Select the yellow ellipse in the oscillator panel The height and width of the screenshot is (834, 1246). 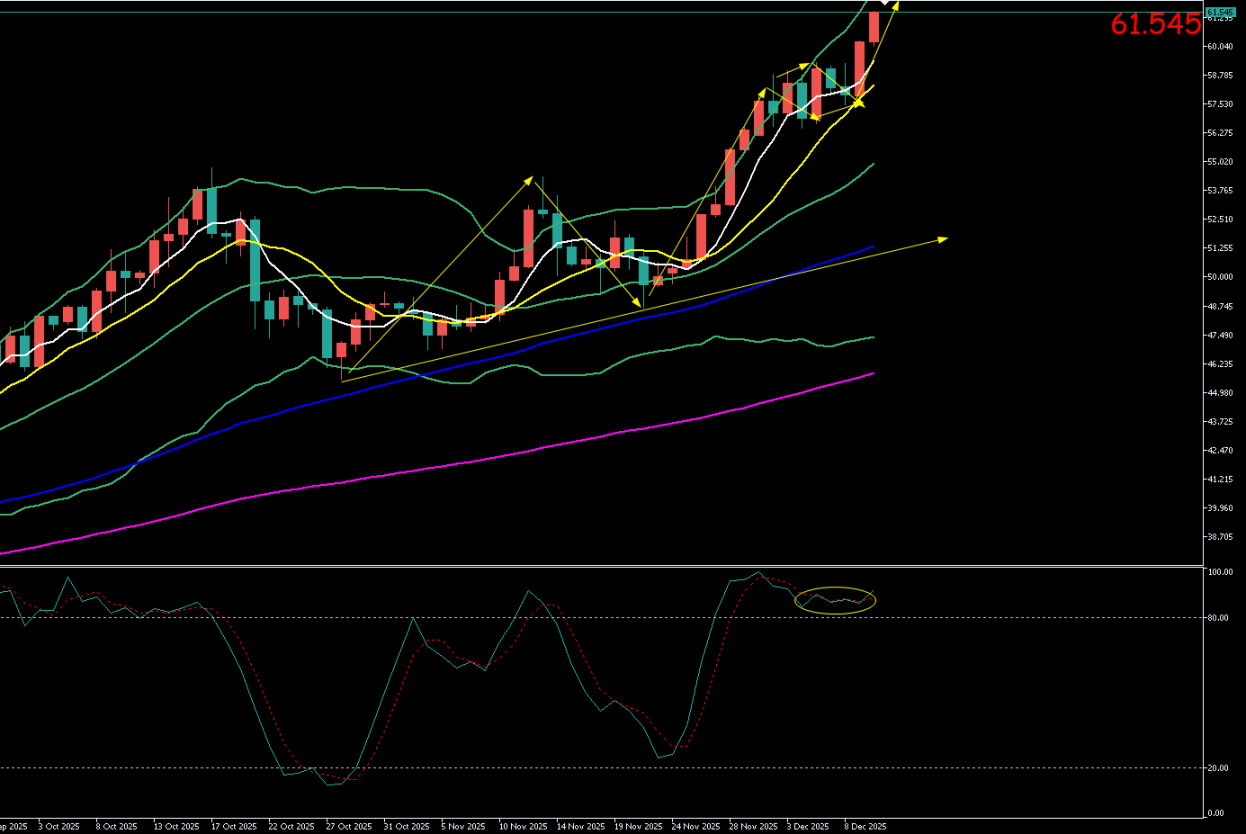(835, 600)
